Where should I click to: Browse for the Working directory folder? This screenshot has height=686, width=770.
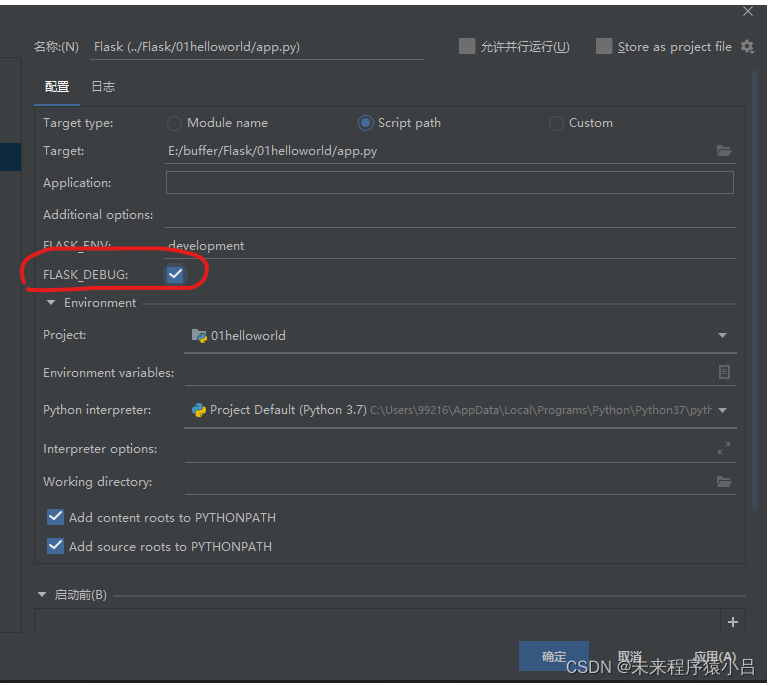(x=724, y=482)
